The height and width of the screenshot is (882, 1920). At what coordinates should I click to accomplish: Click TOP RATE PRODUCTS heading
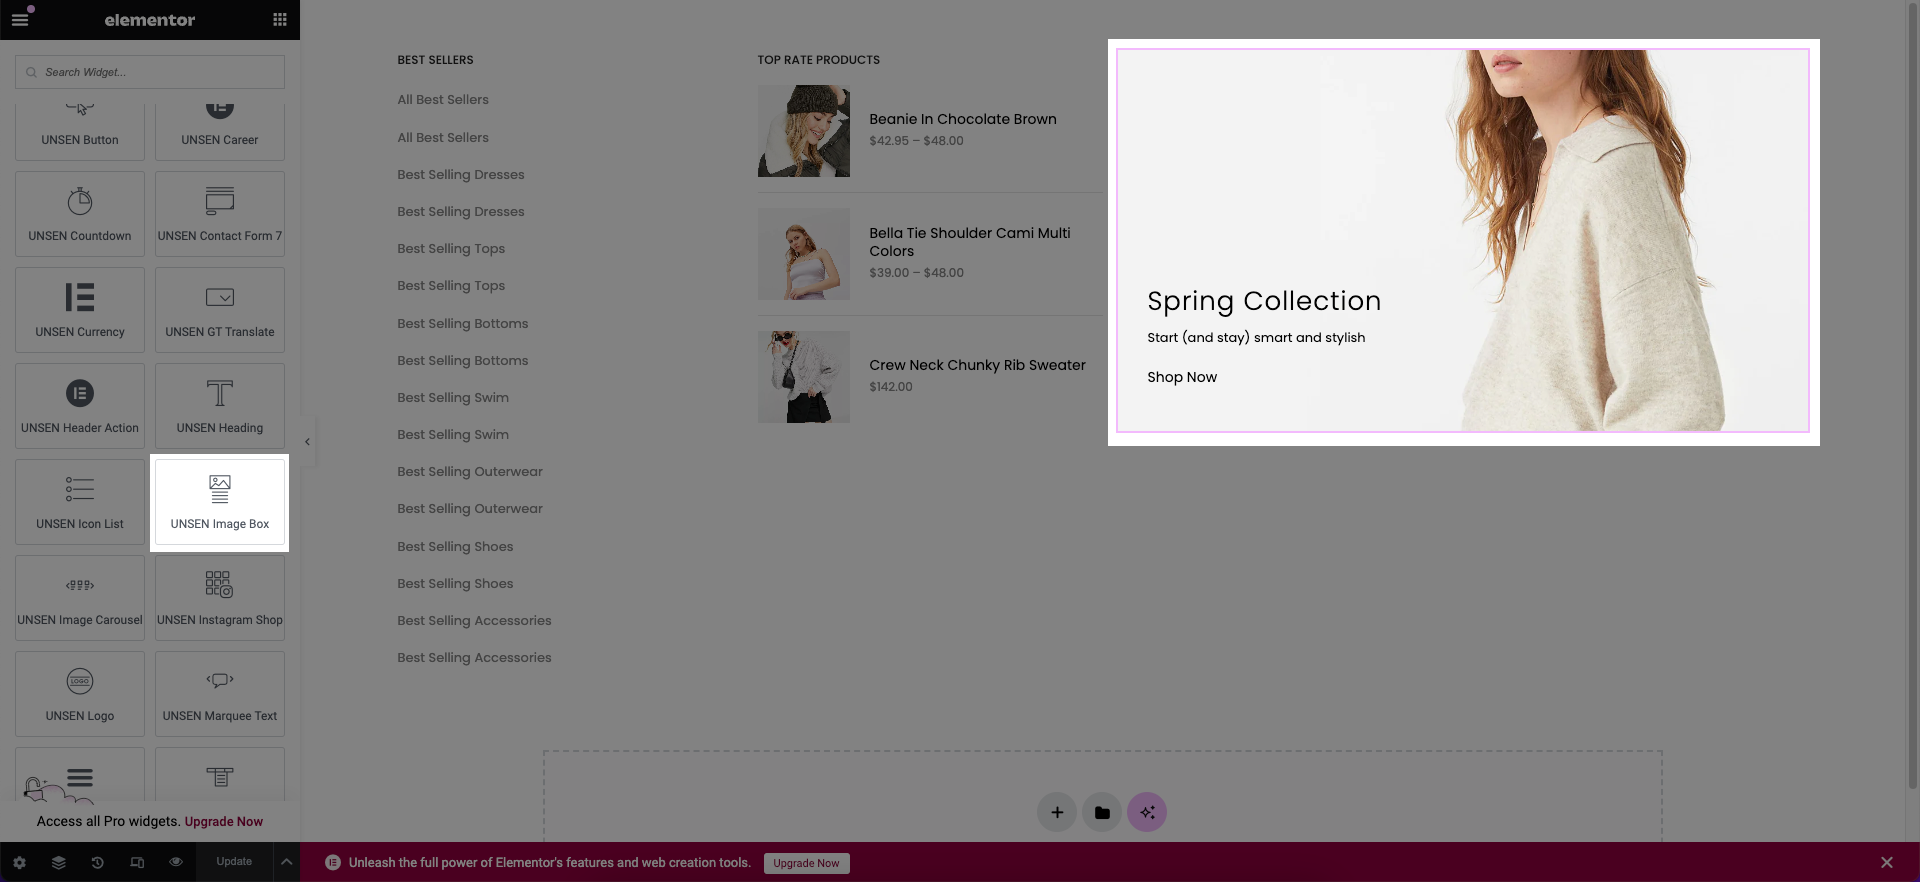[x=819, y=60]
